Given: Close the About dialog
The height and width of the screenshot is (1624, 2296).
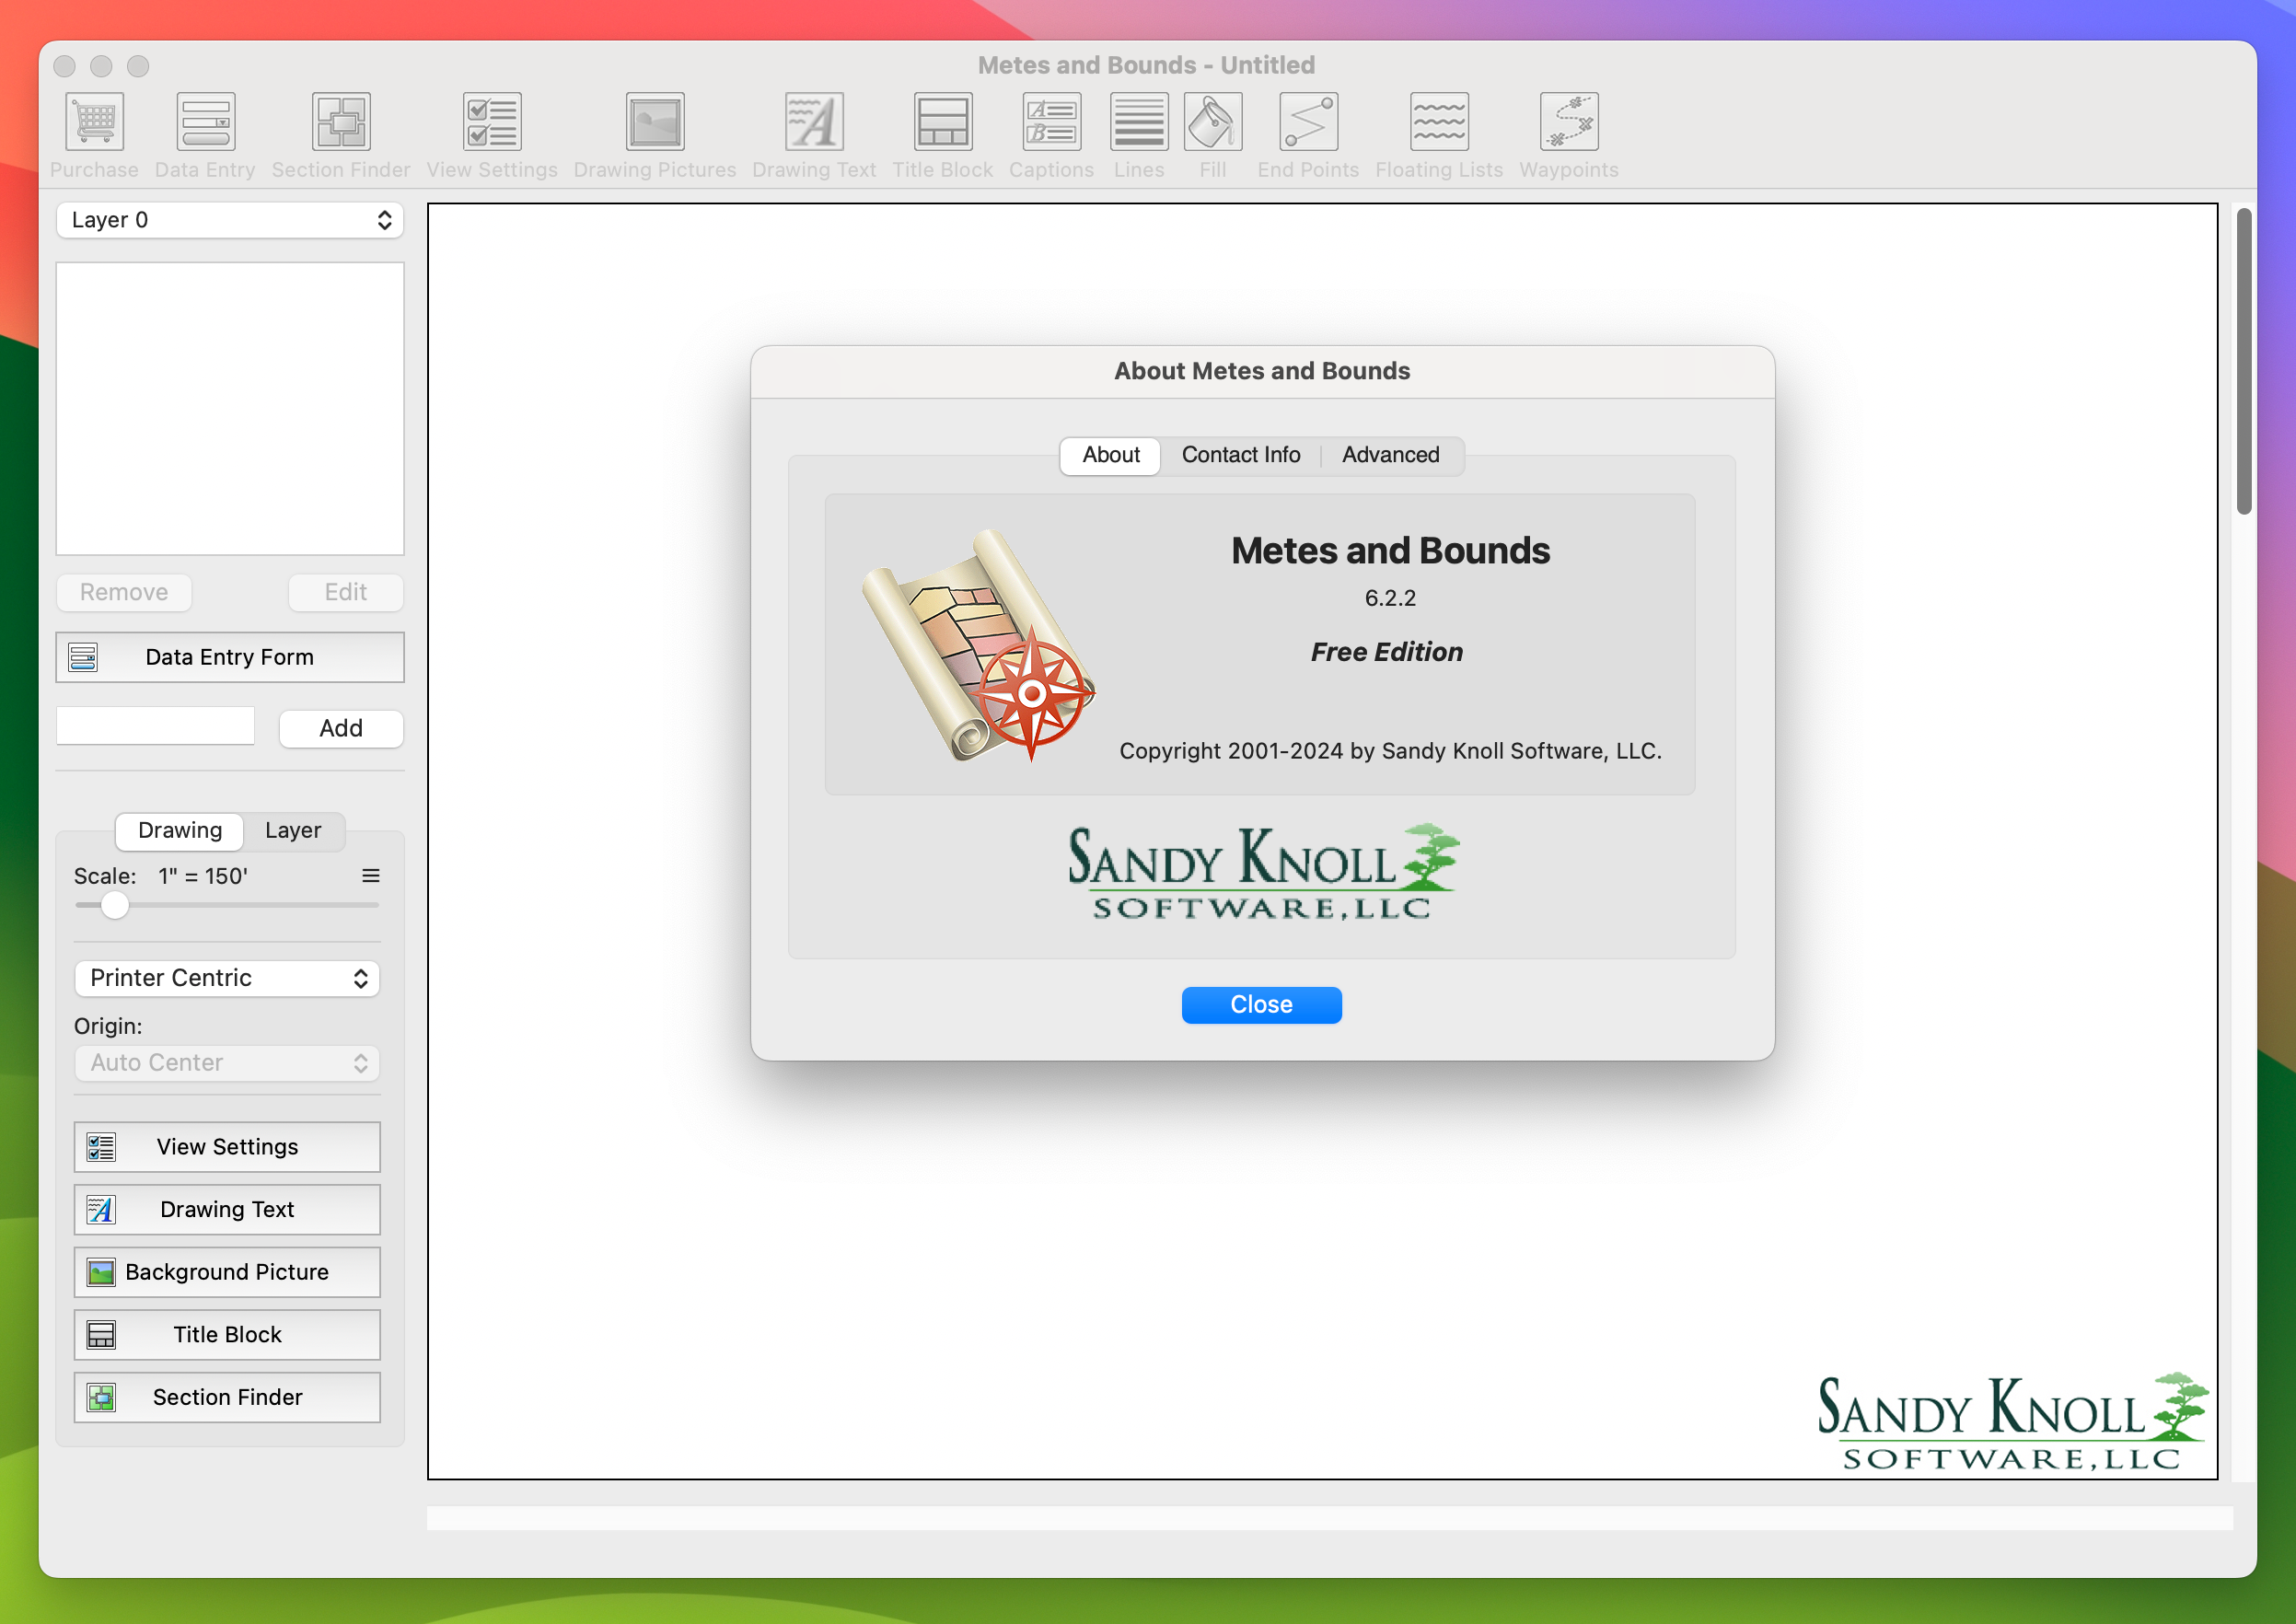Looking at the screenshot, I should pyautogui.click(x=1261, y=1005).
